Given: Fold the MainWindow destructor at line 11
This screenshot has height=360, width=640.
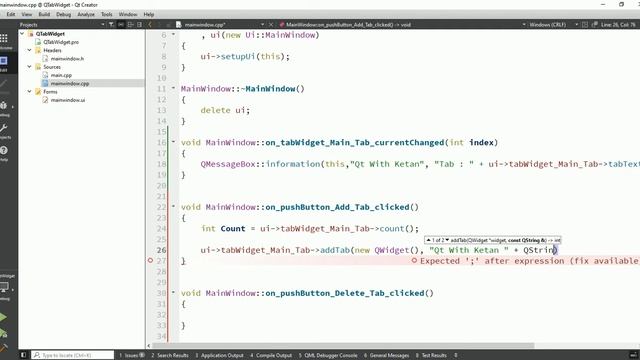Looking at the screenshot, I should coord(173,88).
